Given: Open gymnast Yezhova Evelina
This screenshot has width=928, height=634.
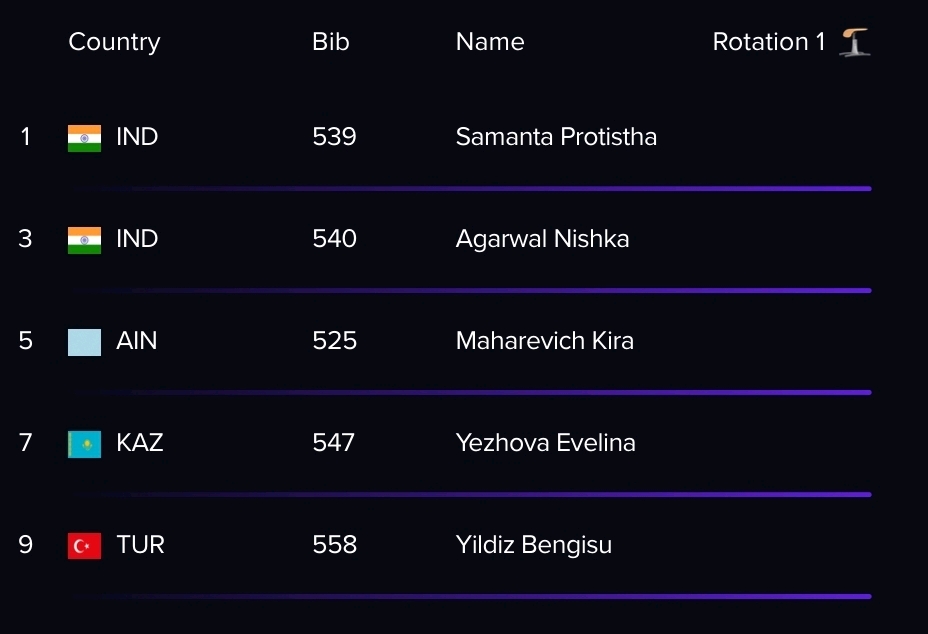Looking at the screenshot, I should click(x=546, y=443).
